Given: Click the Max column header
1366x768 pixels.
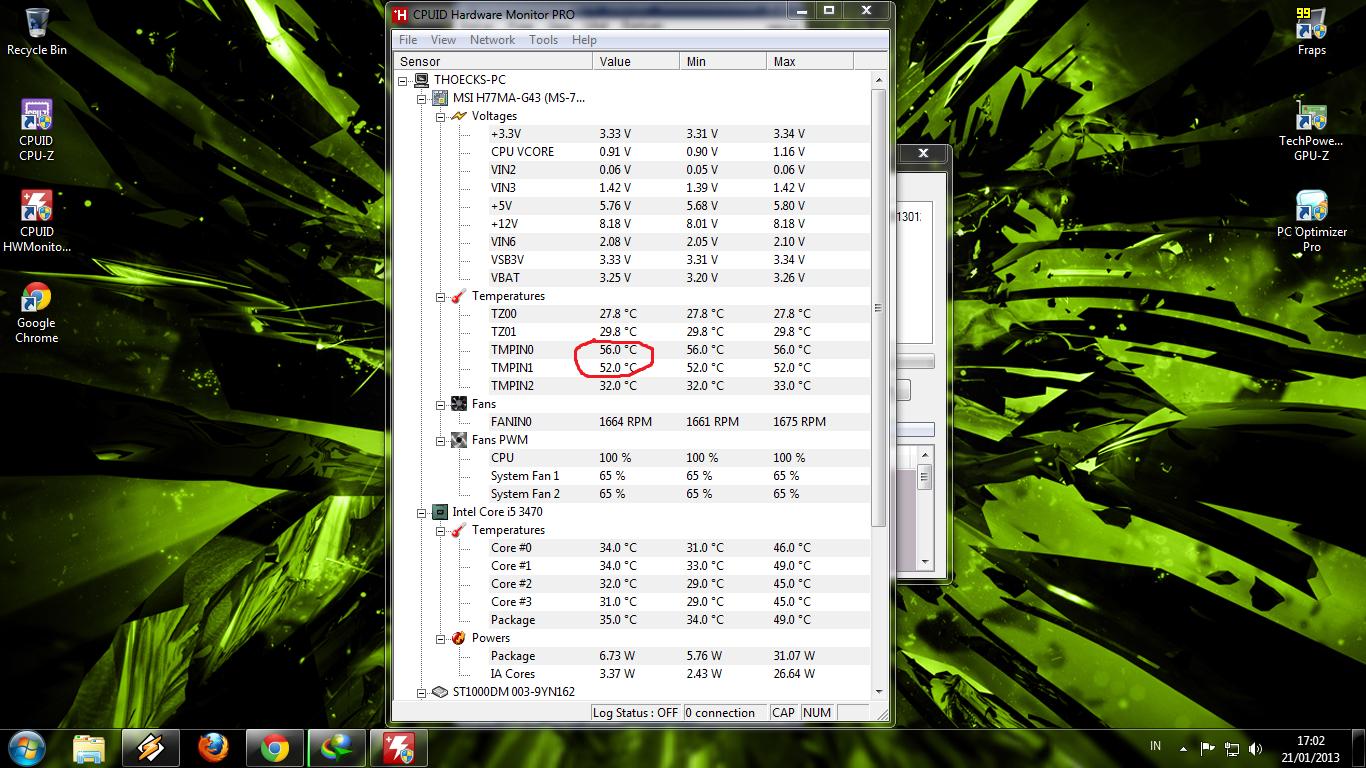Looking at the screenshot, I should click(x=810, y=61).
